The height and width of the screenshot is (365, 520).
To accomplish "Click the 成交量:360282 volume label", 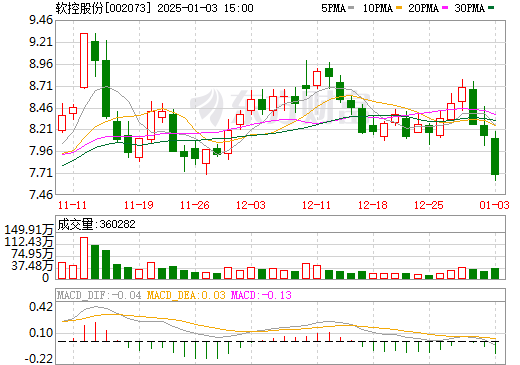I will point(96,224).
